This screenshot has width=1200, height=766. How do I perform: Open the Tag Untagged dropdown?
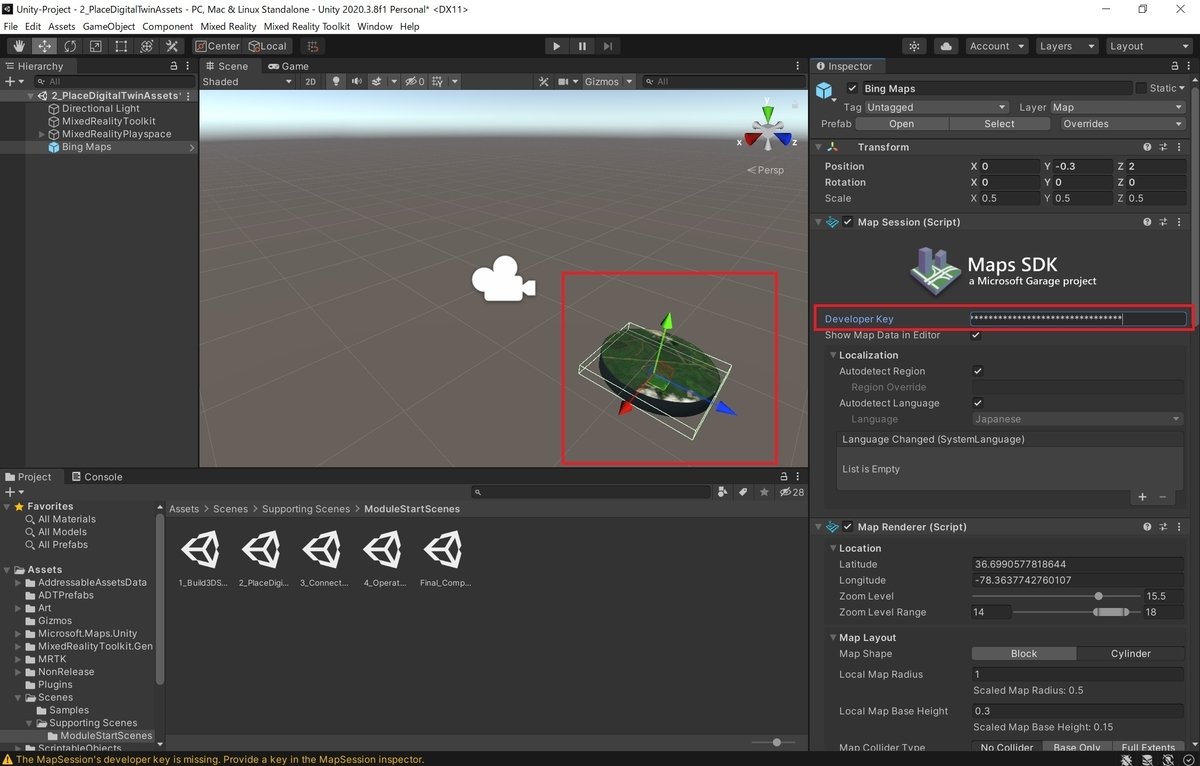tap(937, 107)
